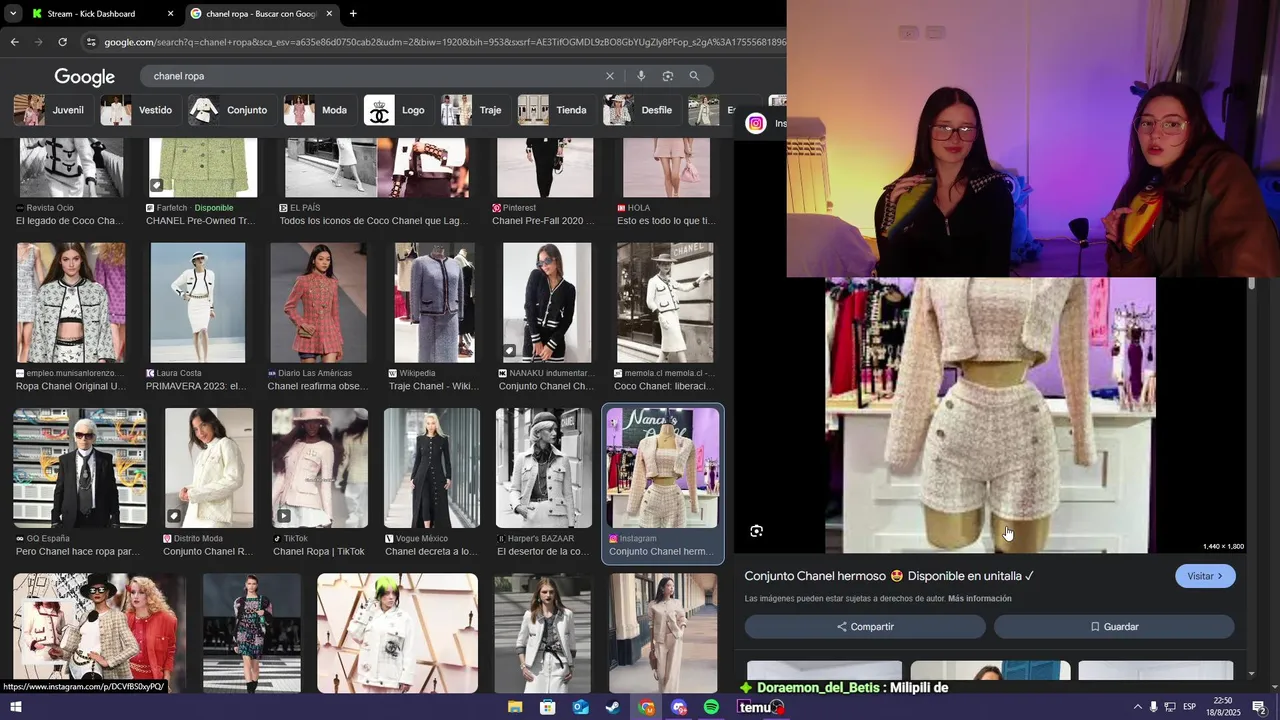The height and width of the screenshot is (720, 1280).
Task: Open Discord from the taskbar
Action: 679,707
